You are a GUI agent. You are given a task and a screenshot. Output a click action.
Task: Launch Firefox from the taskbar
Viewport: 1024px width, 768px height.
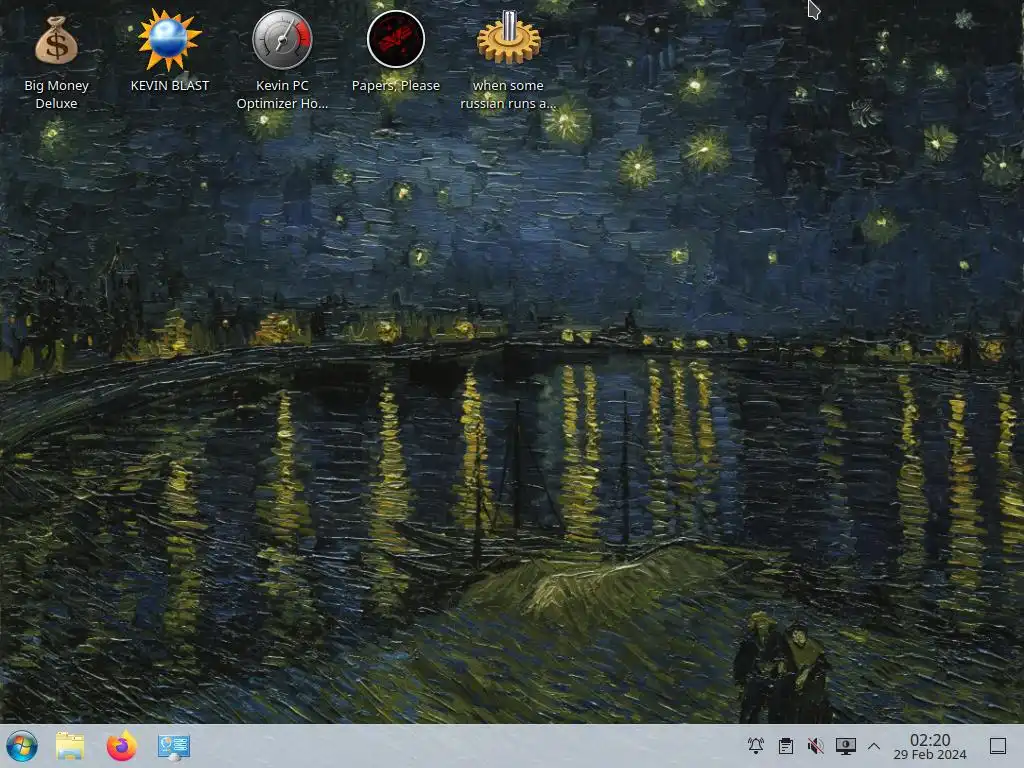121,746
